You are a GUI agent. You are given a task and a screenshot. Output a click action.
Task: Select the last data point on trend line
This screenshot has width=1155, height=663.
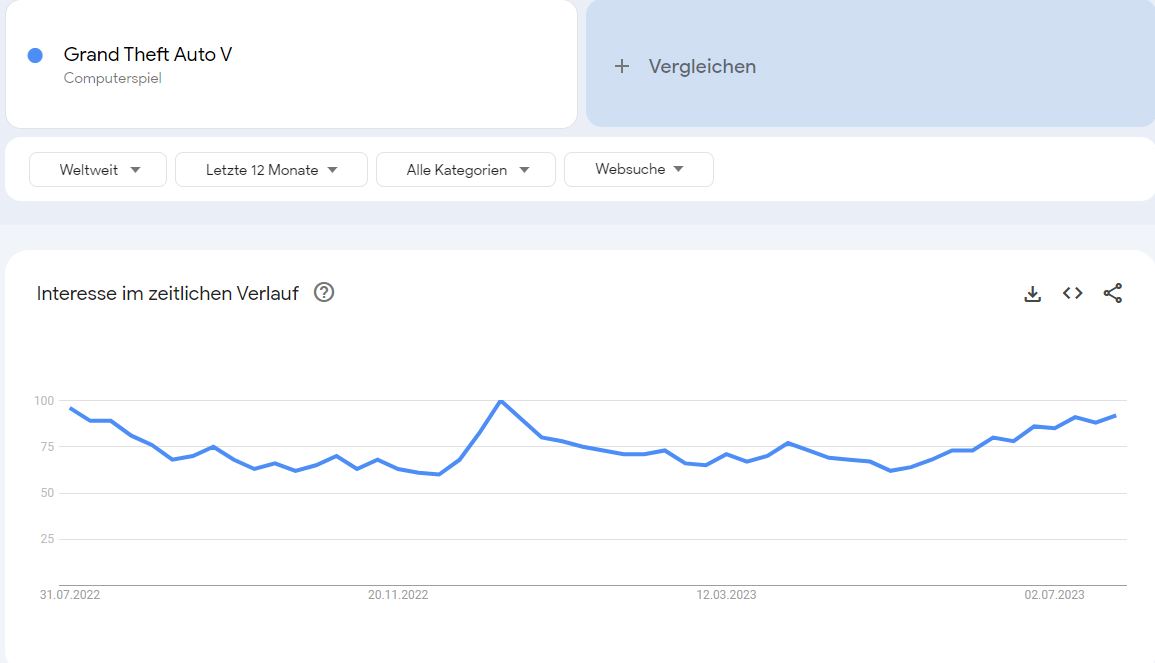coord(1115,415)
